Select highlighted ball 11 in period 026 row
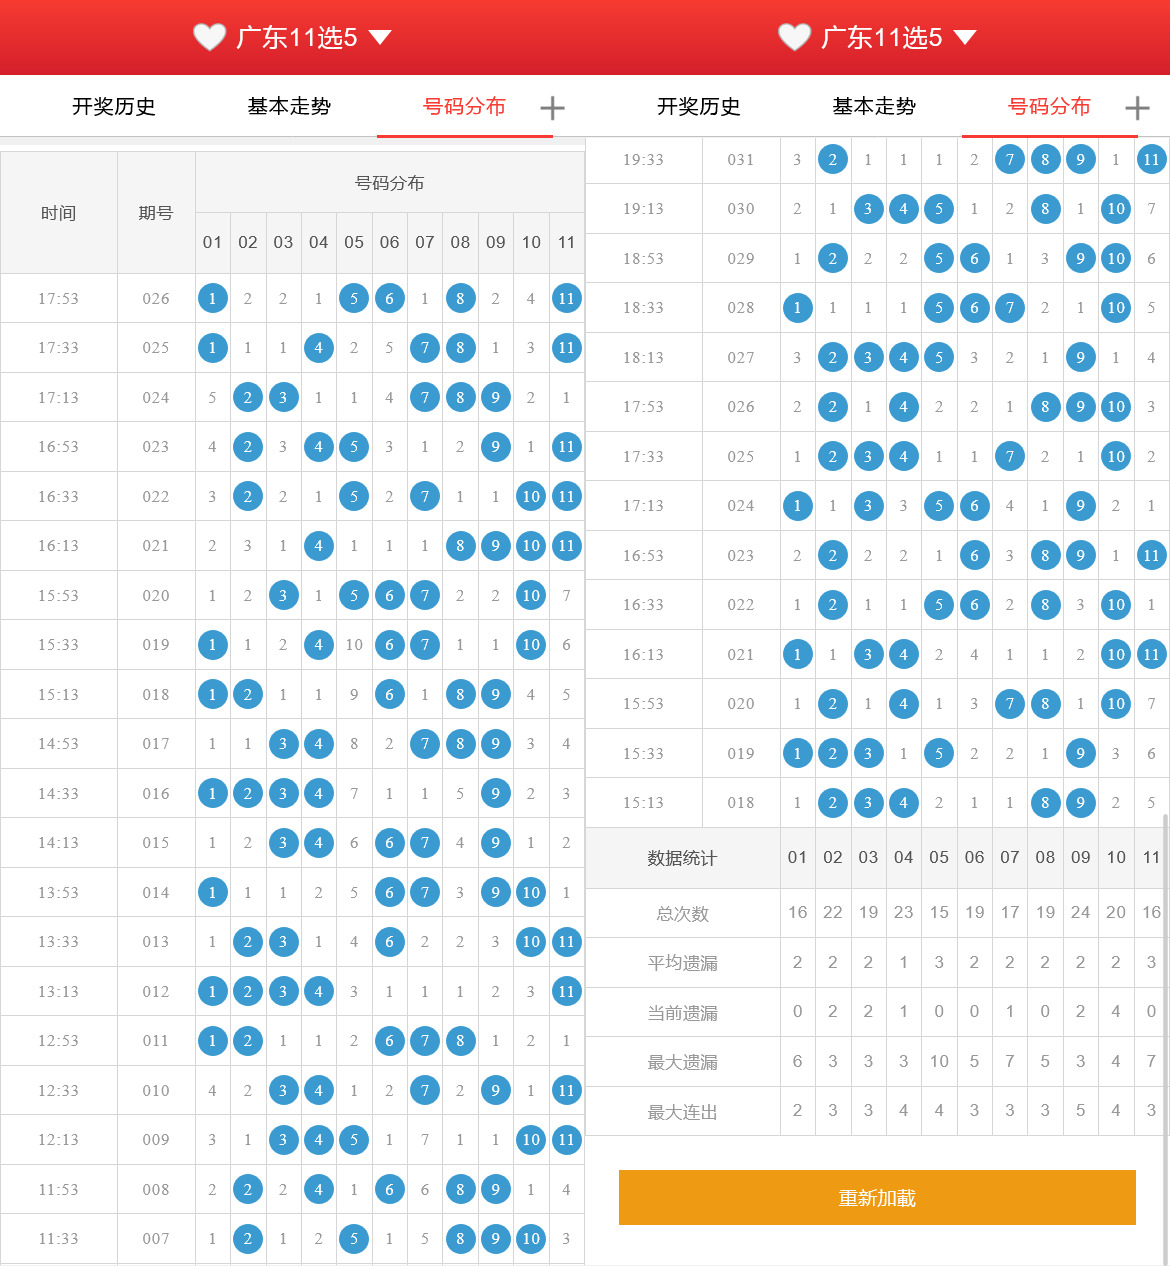This screenshot has height=1266, width=1170. click(566, 298)
